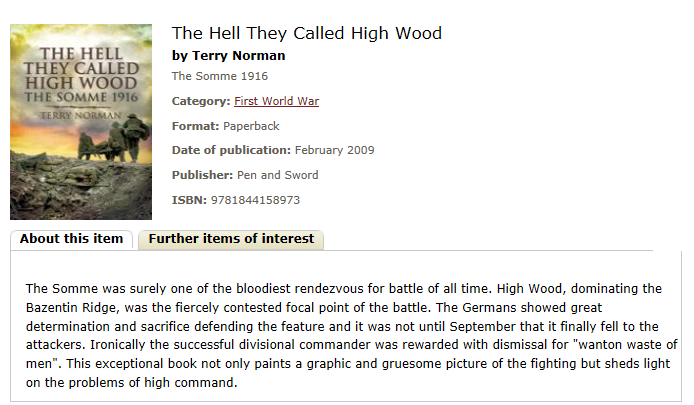Open the book cover thumbnail image
The image size is (694, 405).
[81, 122]
